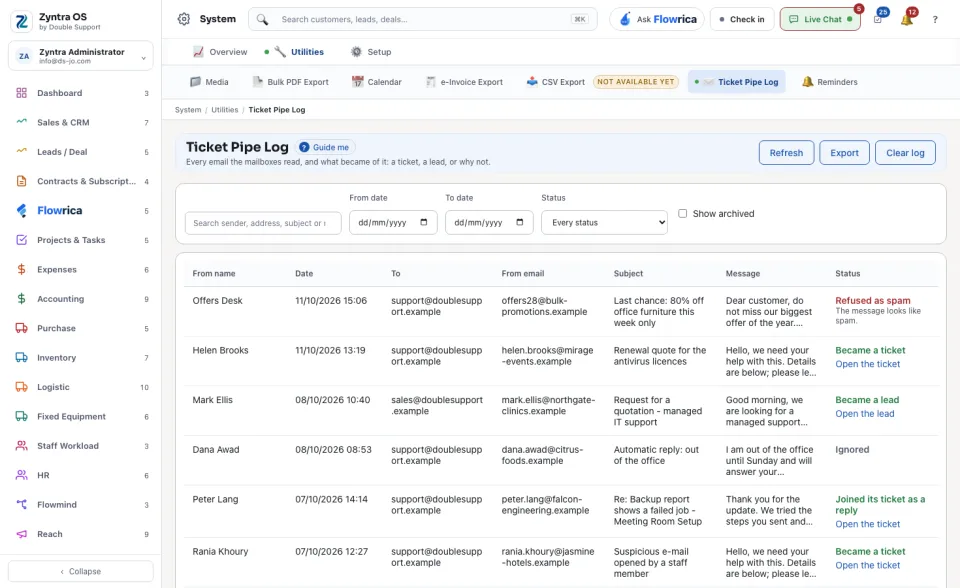The image size is (960, 588).
Task: Open the notifications bell icon
Action: point(907,20)
